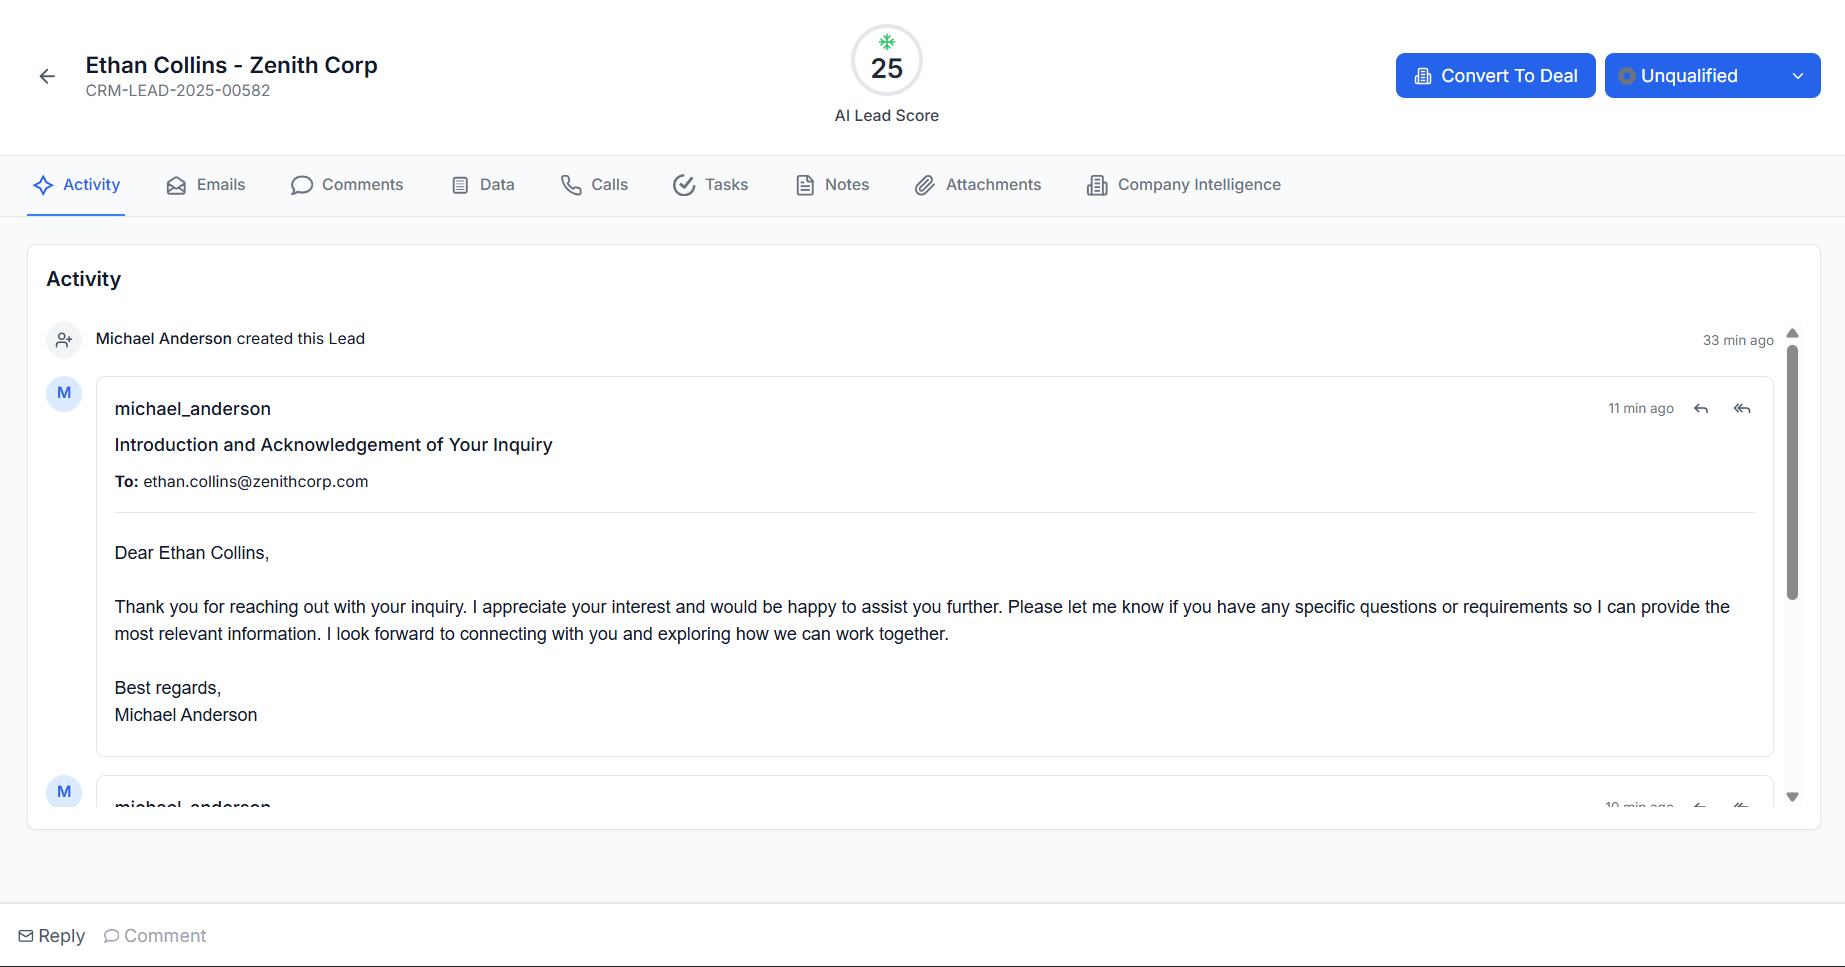Click the reply arrow on first email
Screen dimensions: 1845x967
[1701, 409]
